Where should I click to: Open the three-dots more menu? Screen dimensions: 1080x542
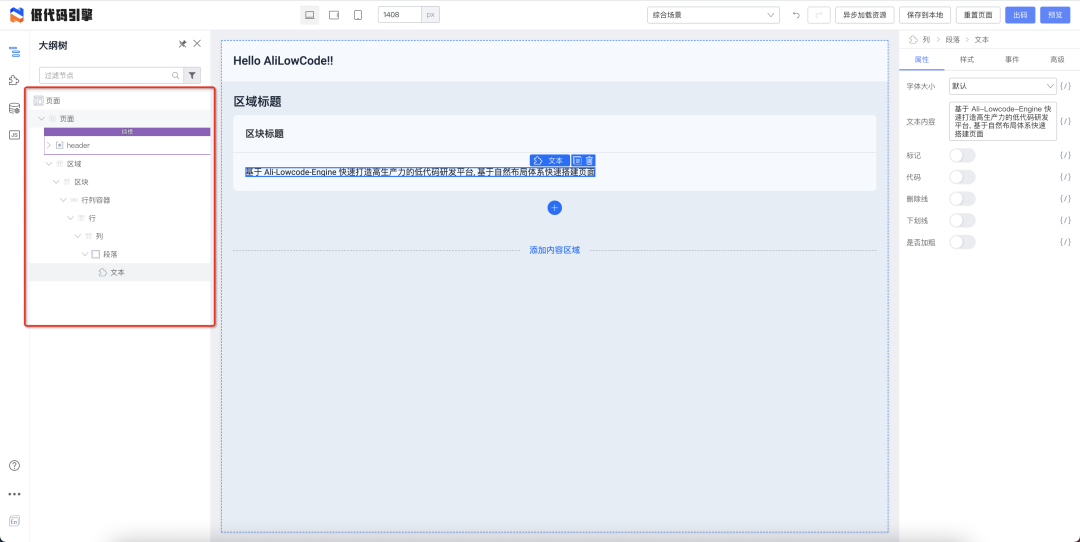(x=14, y=494)
